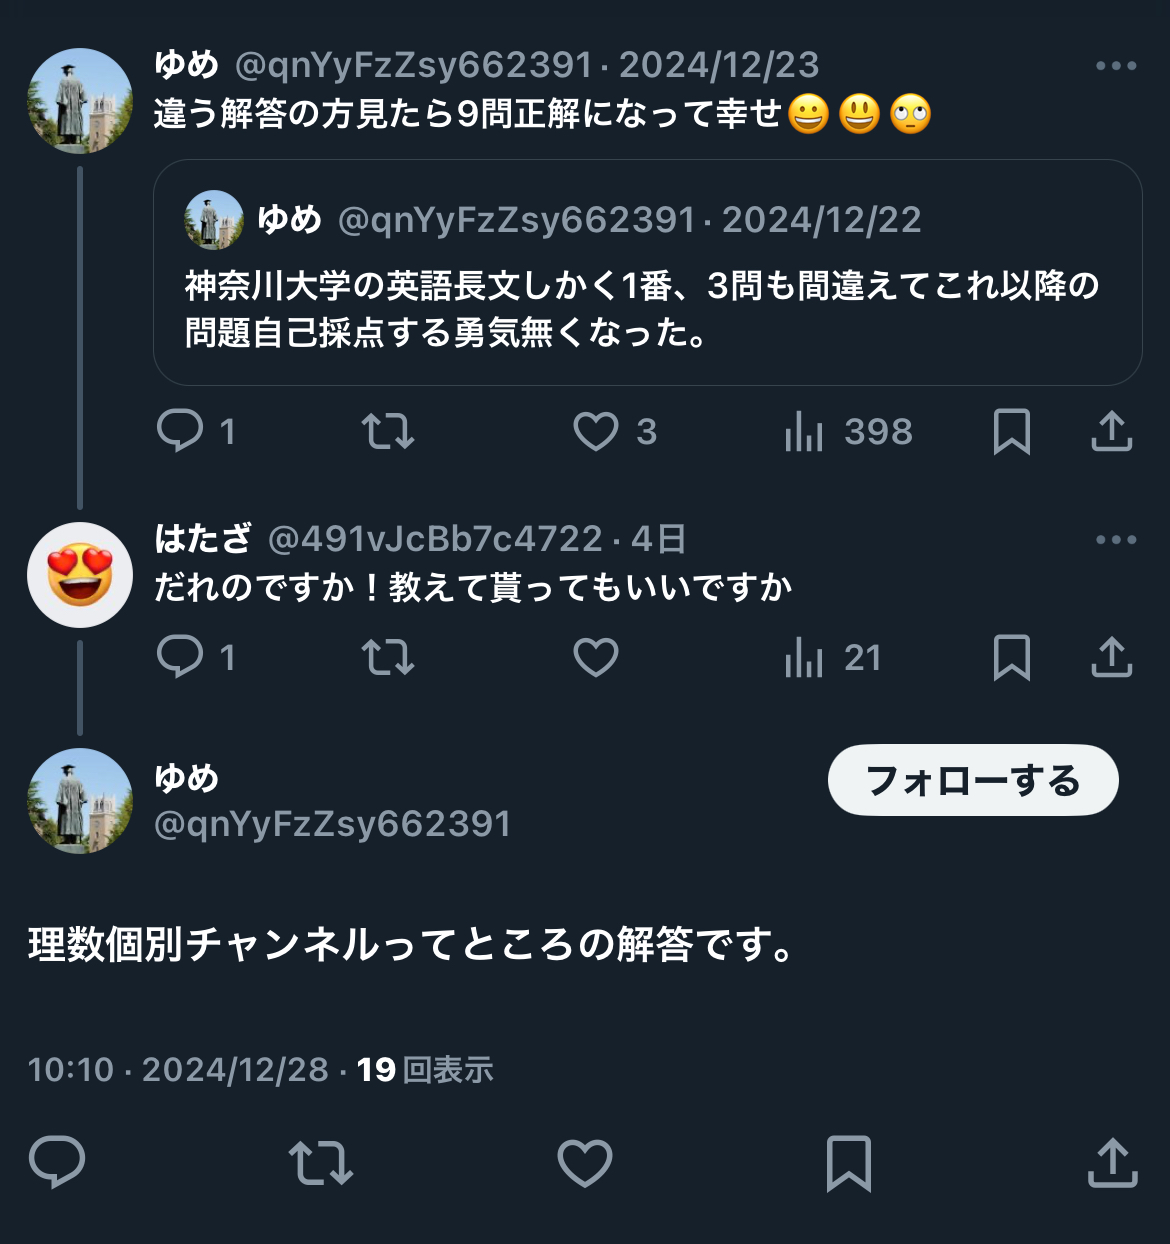The width and height of the screenshot is (1170, 1244).
Task: Retweet はたざ's reply
Action: pyautogui.click(x=388, y=658)
